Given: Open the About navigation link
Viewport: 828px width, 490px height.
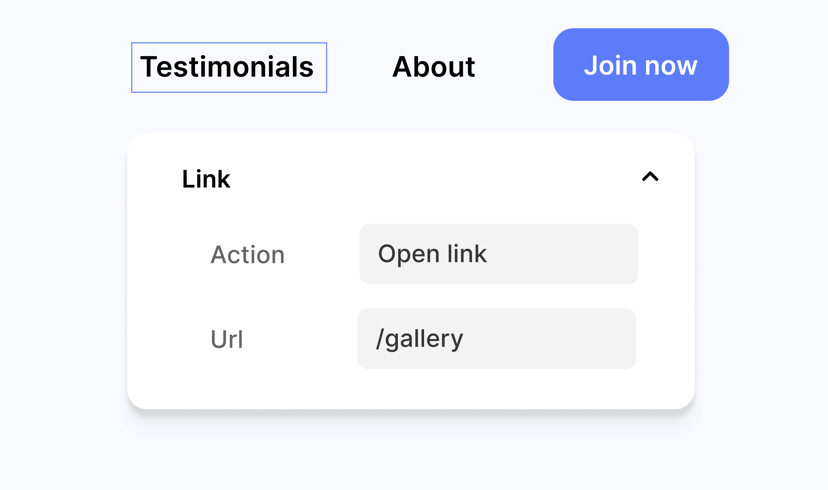Looking at the screenshot, I should [433, 67].
